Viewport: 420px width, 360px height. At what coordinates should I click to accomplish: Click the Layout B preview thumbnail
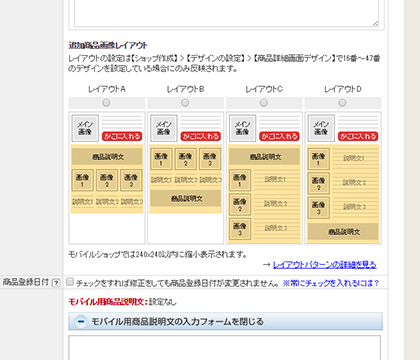click(x=186, y=178)
